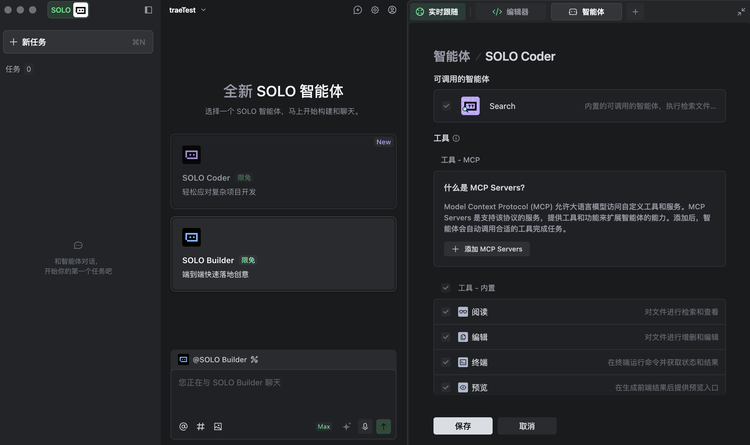Image resolution: width=750 pixels, height=445 pixels.
Task: Click the Search agent icon
Action: (470, 106)
